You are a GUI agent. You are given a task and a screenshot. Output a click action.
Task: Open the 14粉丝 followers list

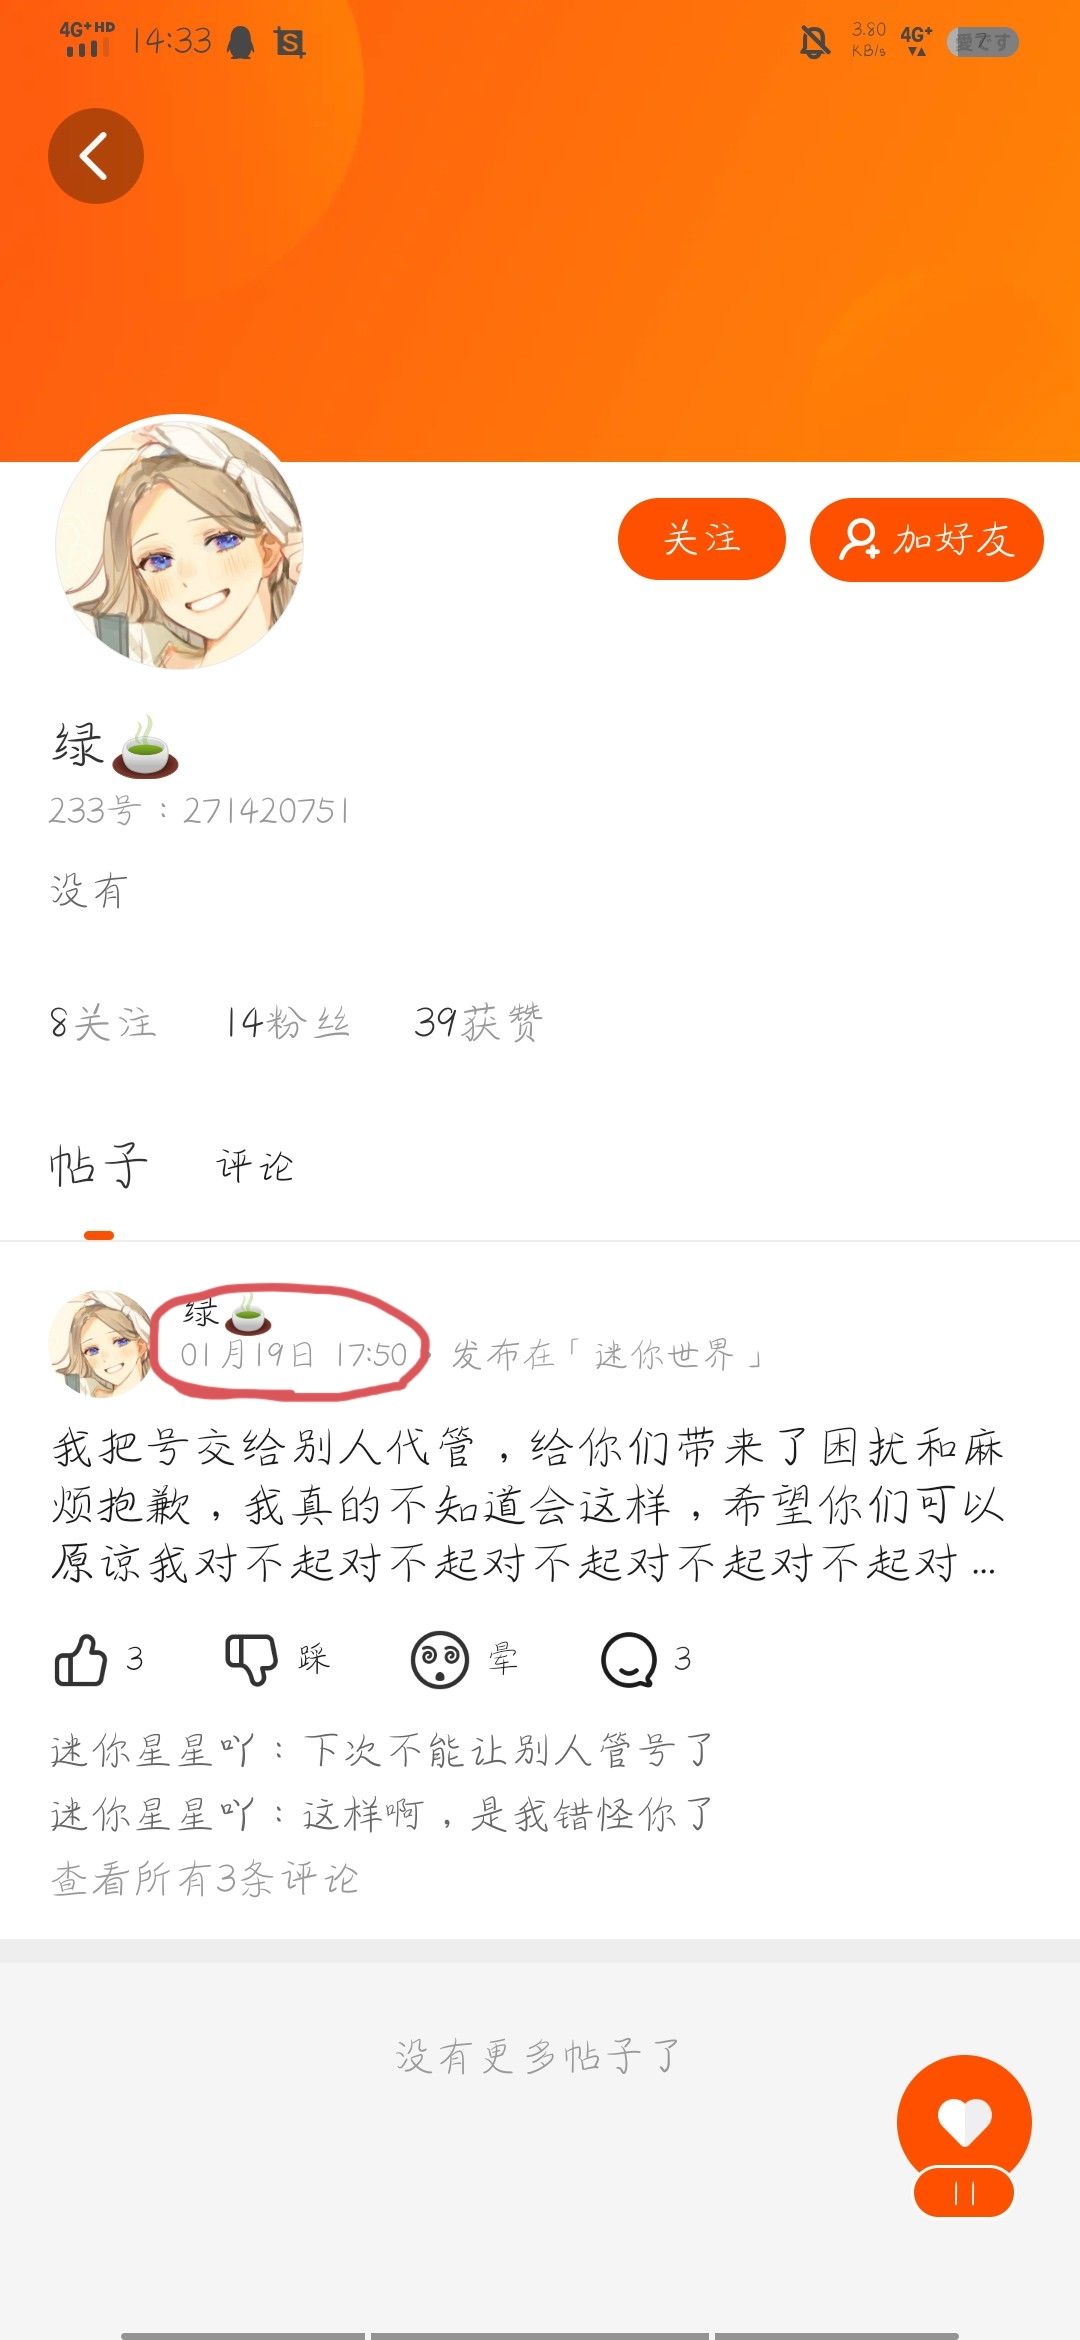[287, 1023]
